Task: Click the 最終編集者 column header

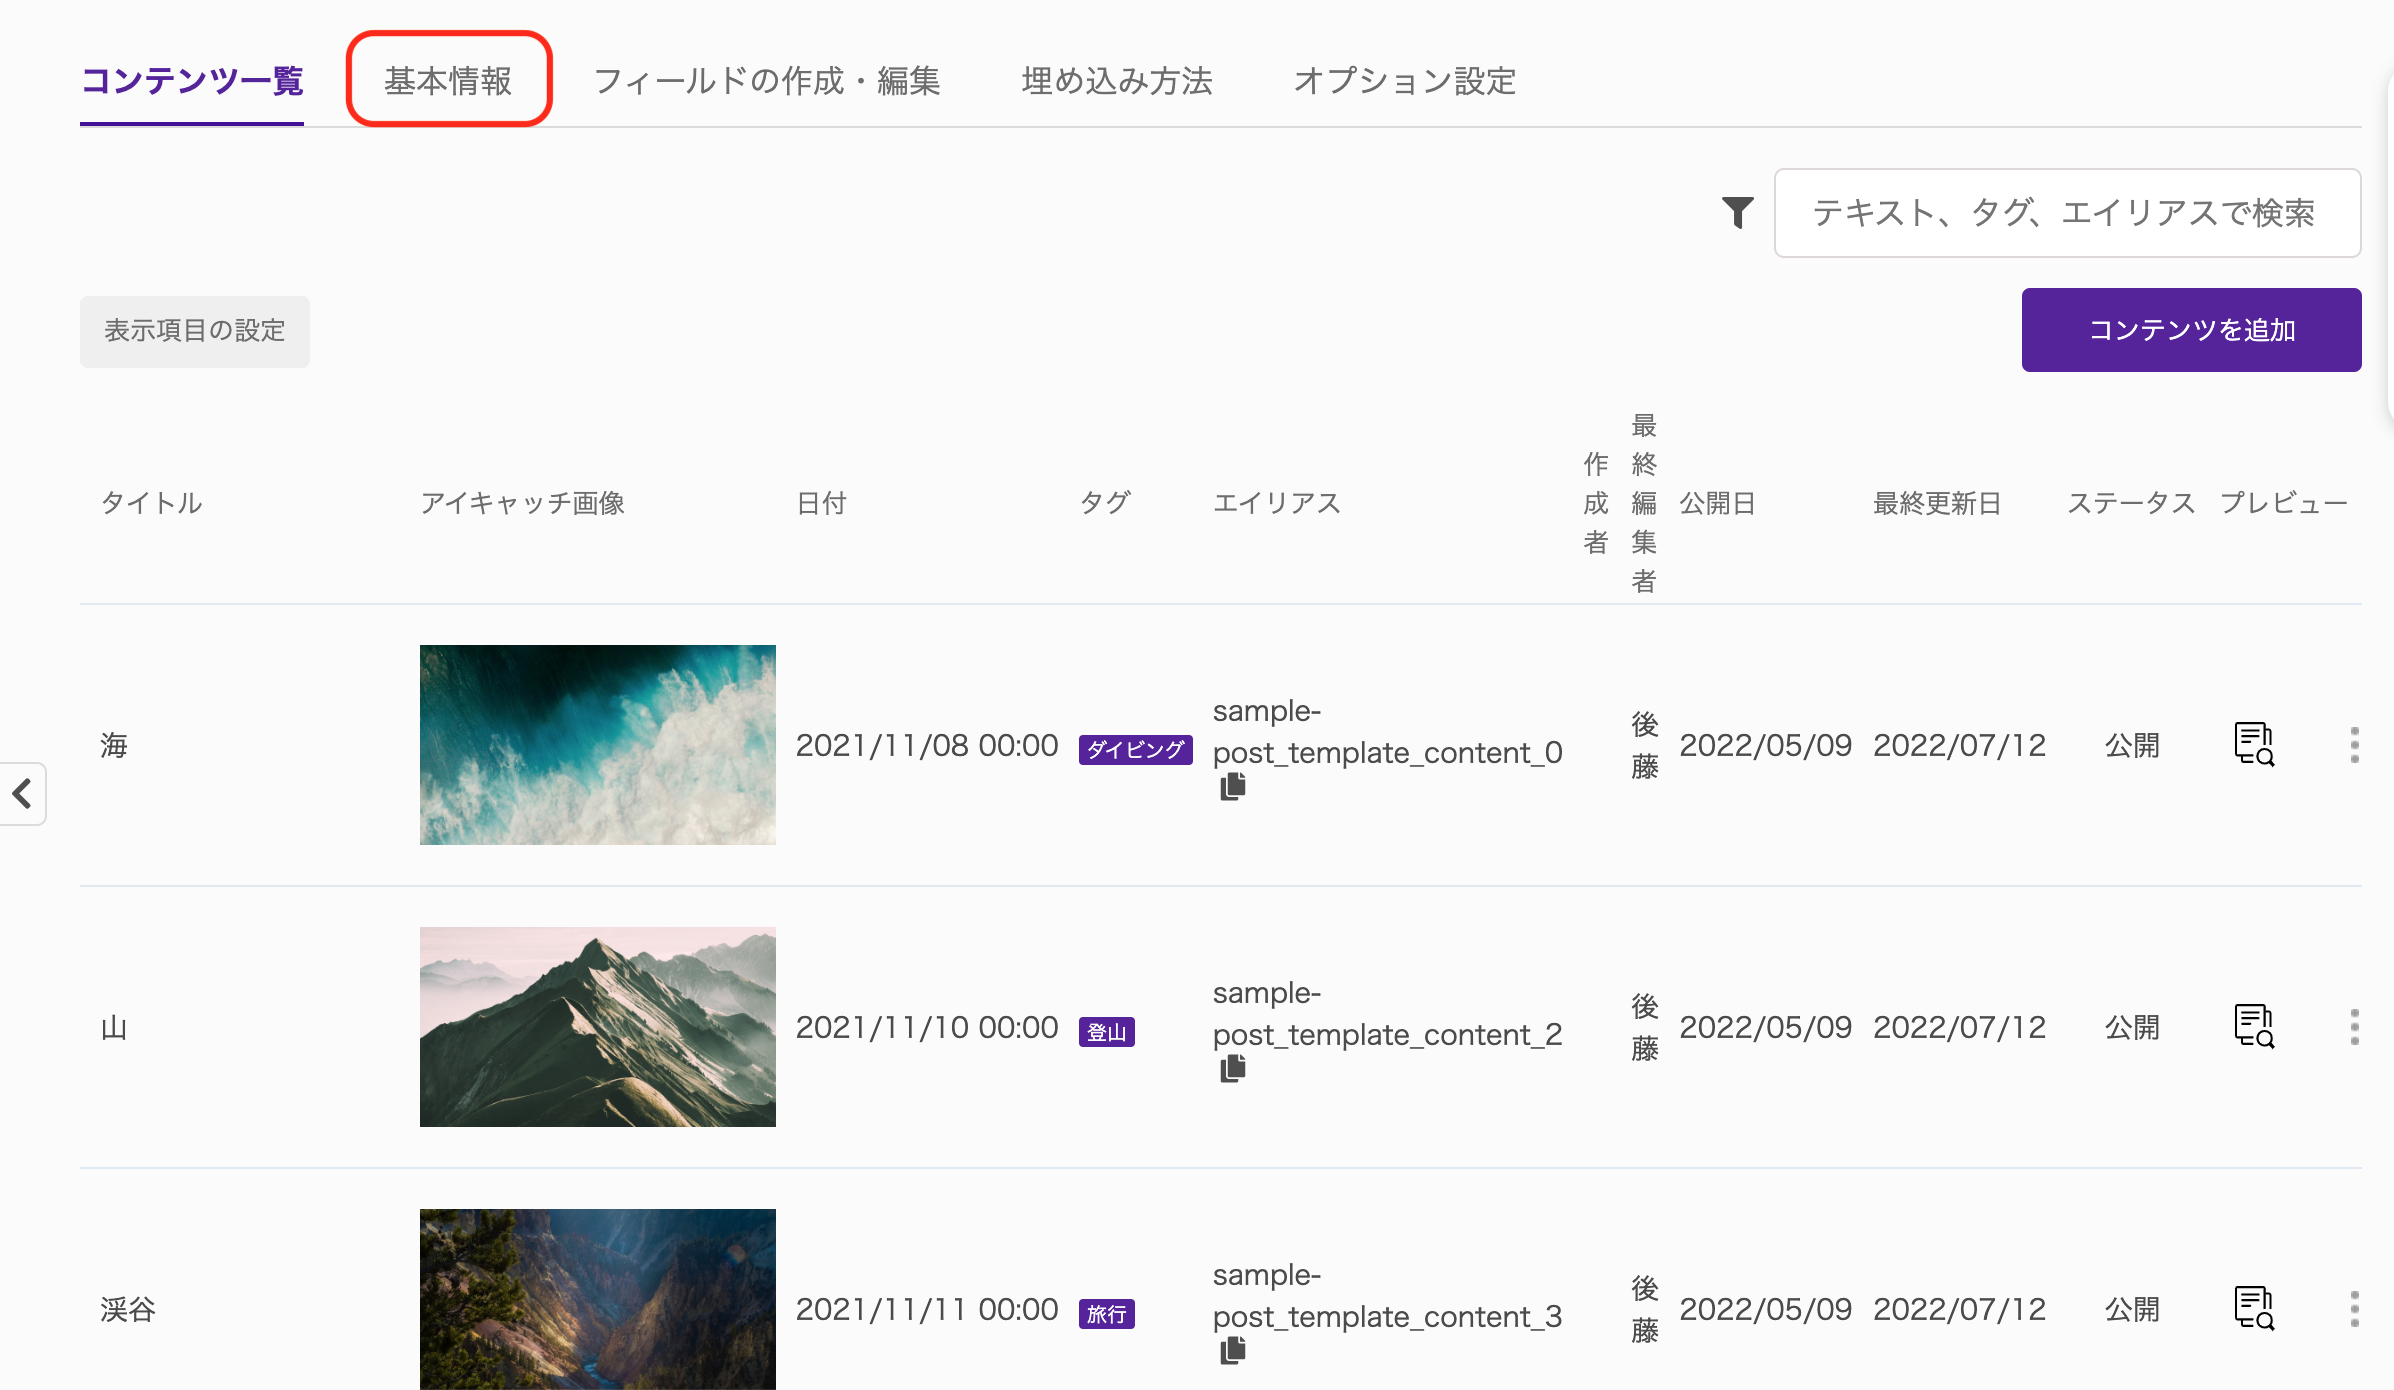Action: [x=1644, y=503]
